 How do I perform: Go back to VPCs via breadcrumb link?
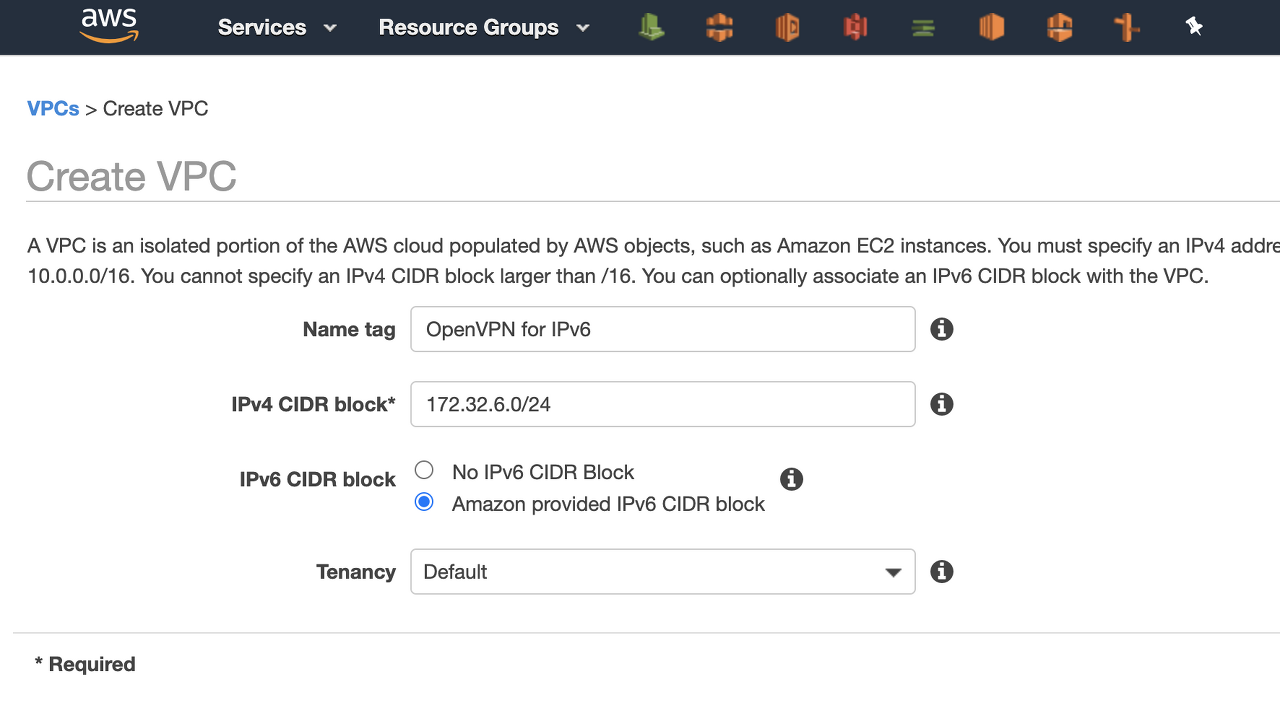tap(53, 108)
